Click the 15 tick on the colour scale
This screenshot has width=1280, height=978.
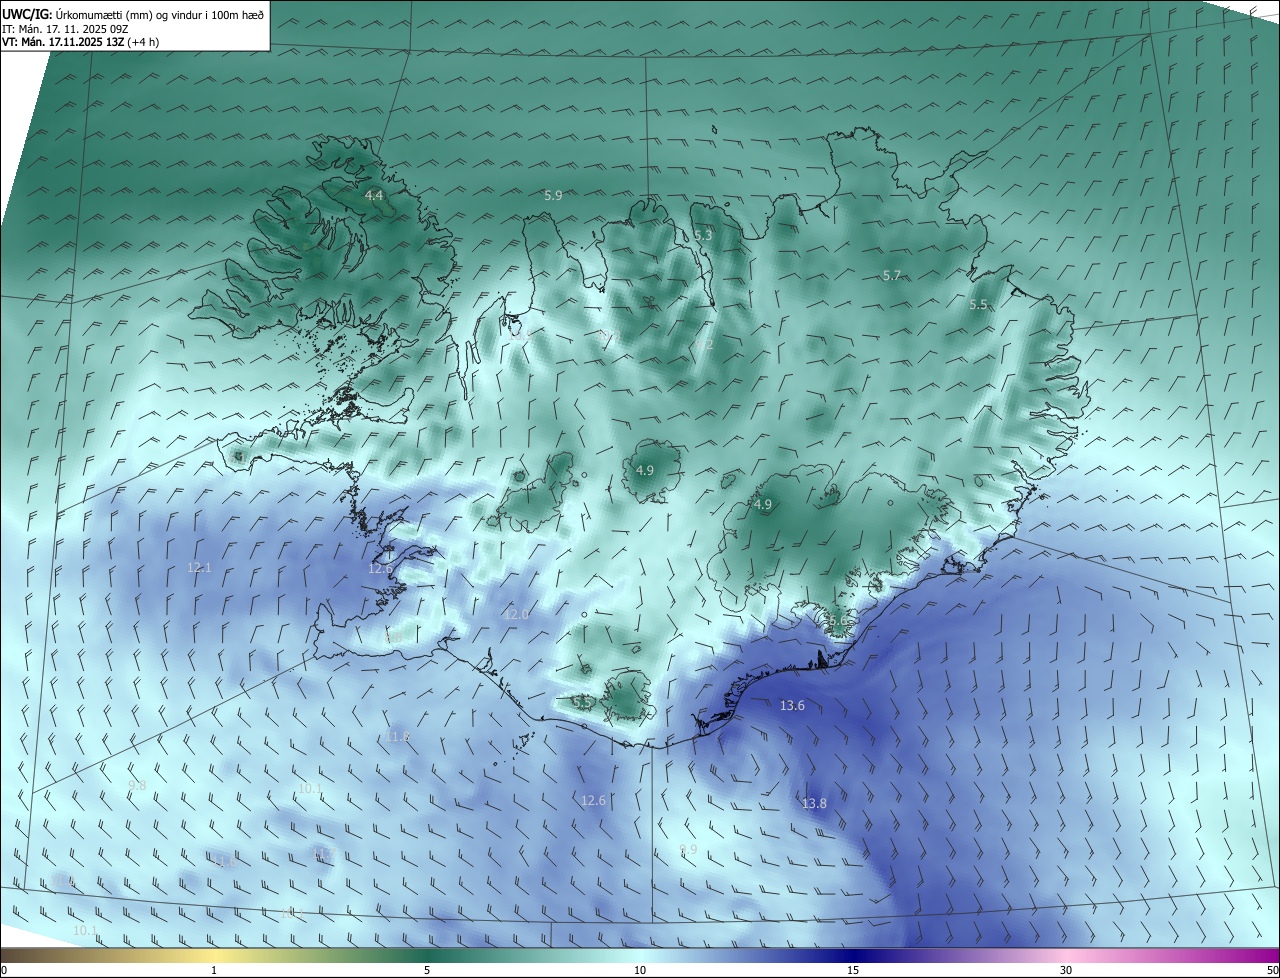853,970
